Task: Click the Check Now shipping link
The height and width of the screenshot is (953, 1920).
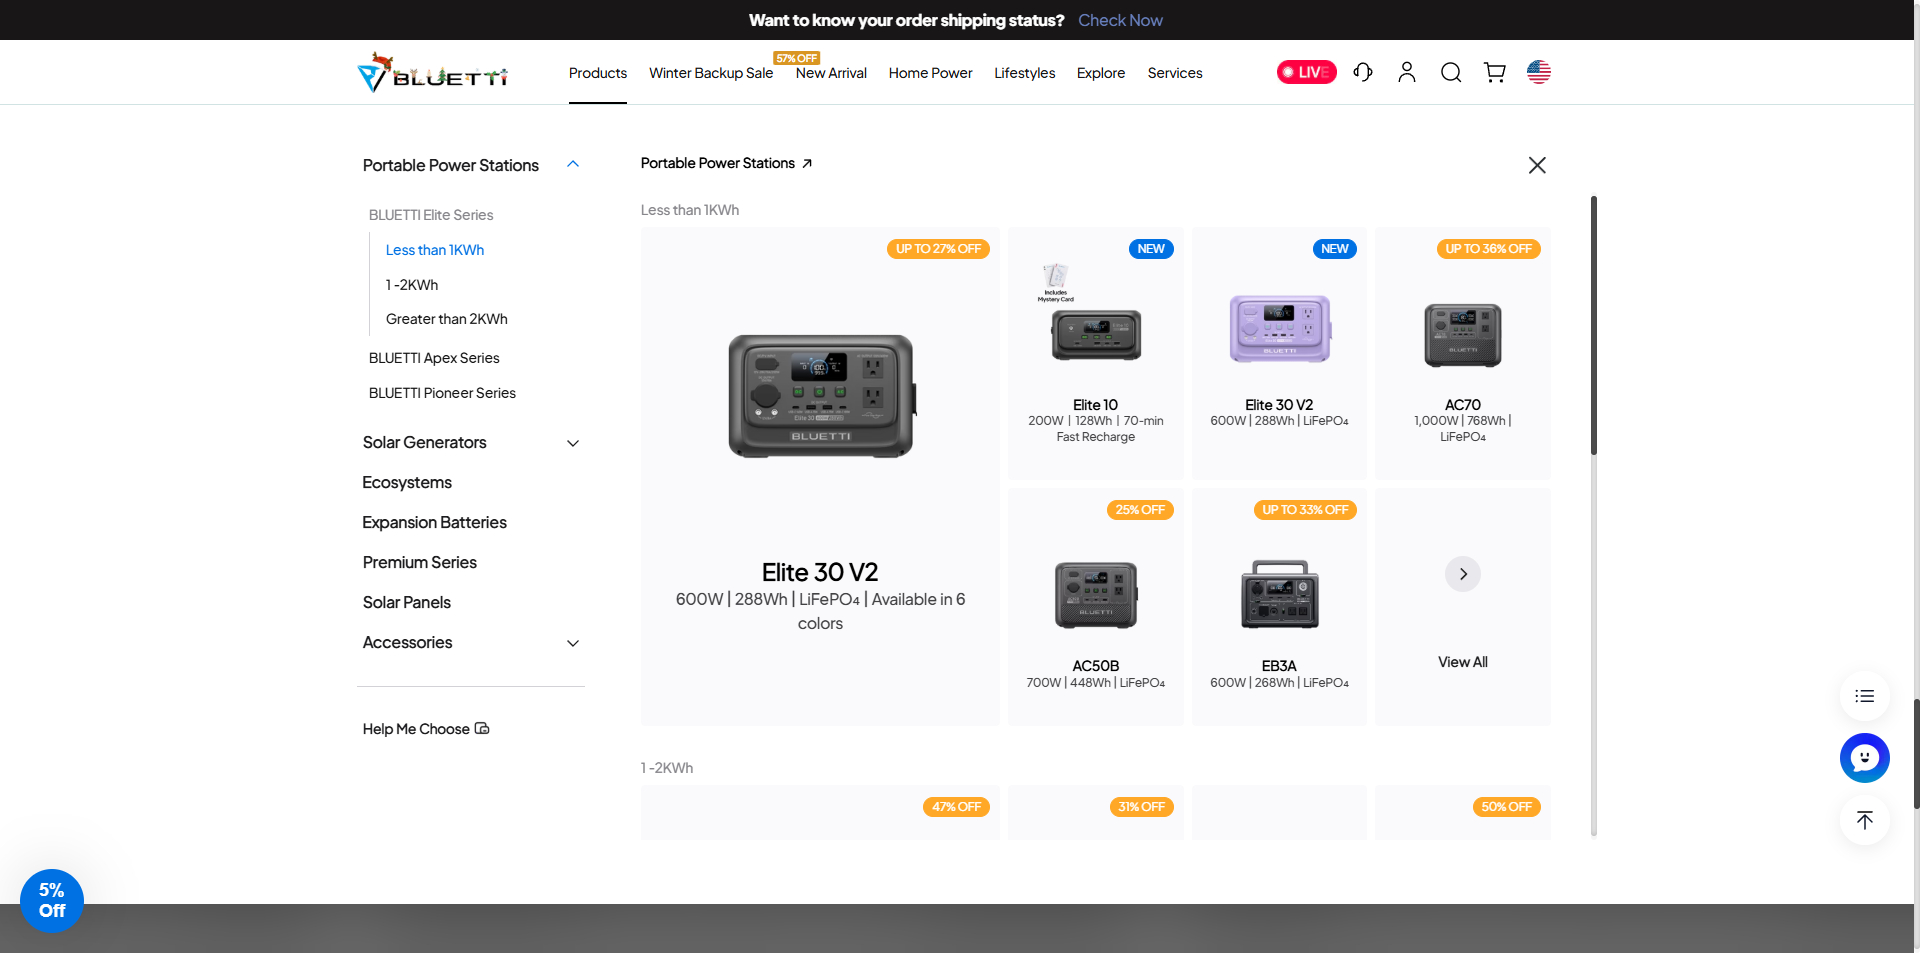Action: (1120, 20)
